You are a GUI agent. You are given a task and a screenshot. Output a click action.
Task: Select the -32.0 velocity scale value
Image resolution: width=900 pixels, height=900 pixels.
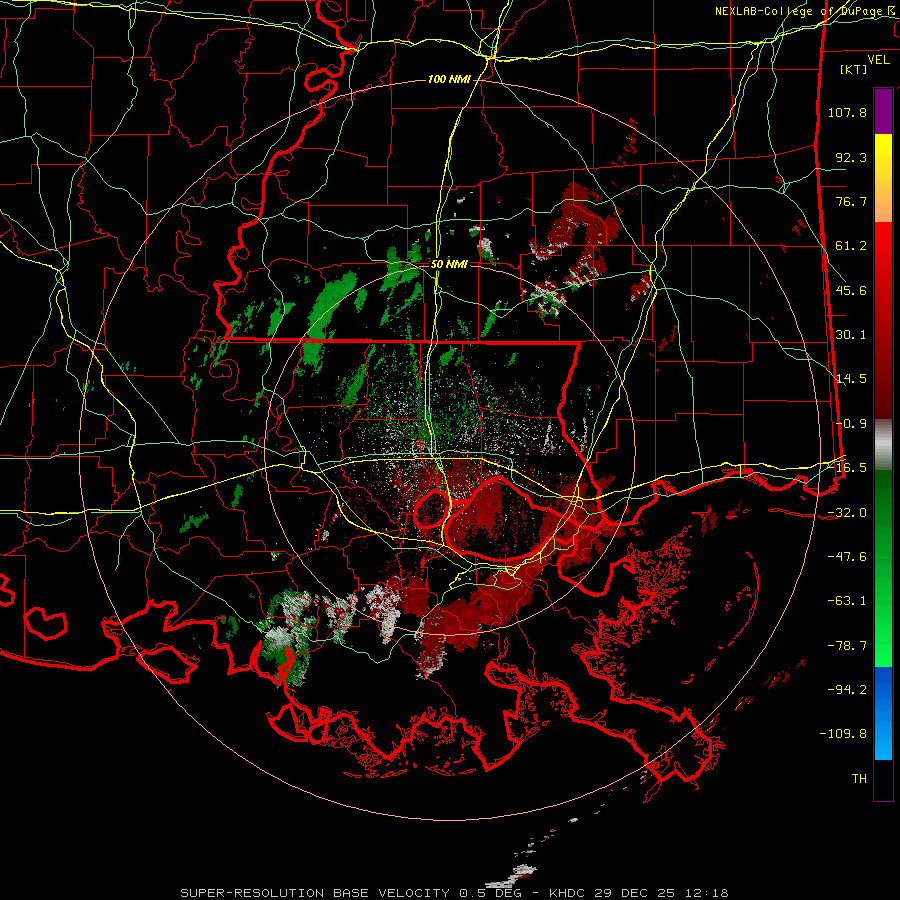click(x=847, y=513)
